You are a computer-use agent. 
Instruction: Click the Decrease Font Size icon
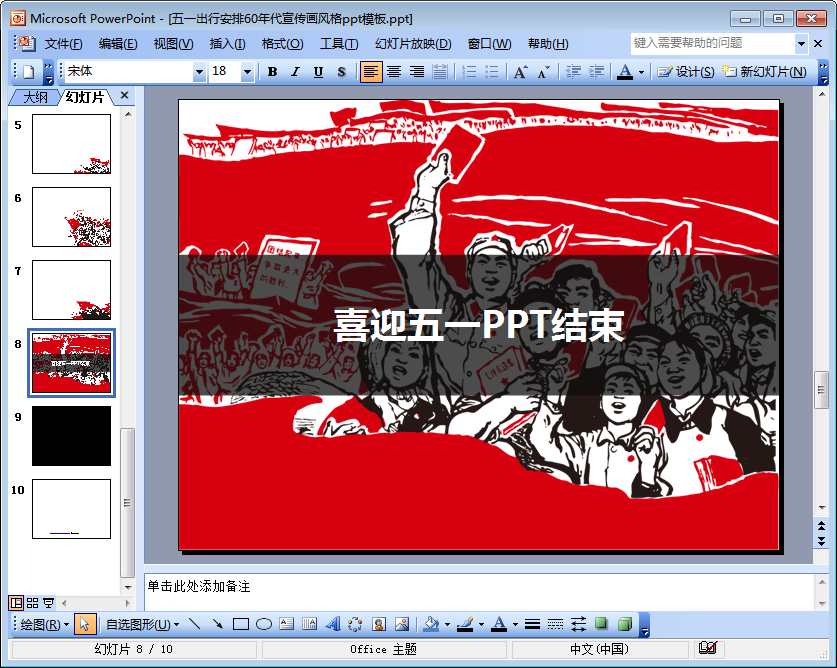(543, 72)
